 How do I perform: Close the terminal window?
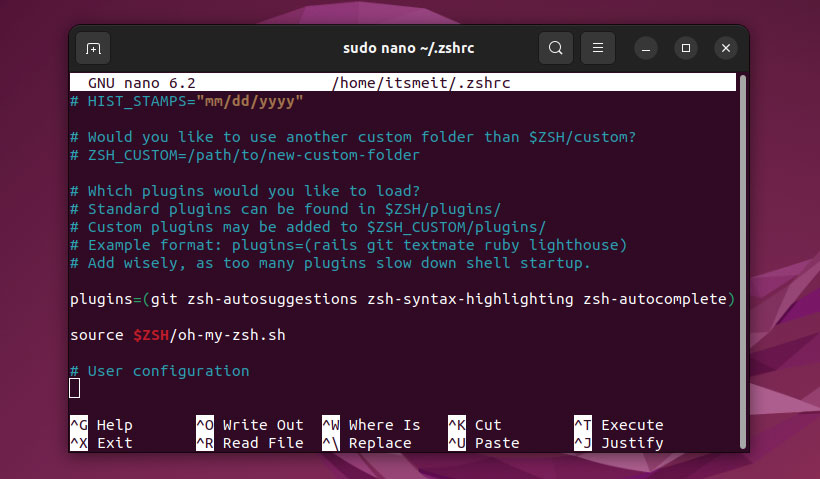[x=725, y=48]
